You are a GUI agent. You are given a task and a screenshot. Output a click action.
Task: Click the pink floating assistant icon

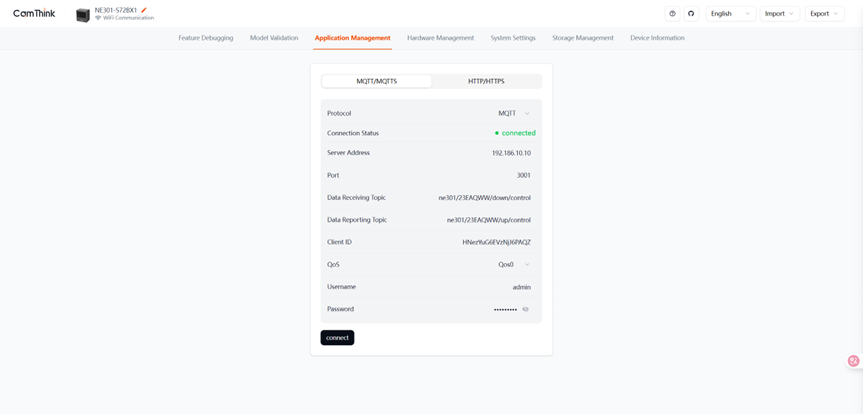coord(853,361)
